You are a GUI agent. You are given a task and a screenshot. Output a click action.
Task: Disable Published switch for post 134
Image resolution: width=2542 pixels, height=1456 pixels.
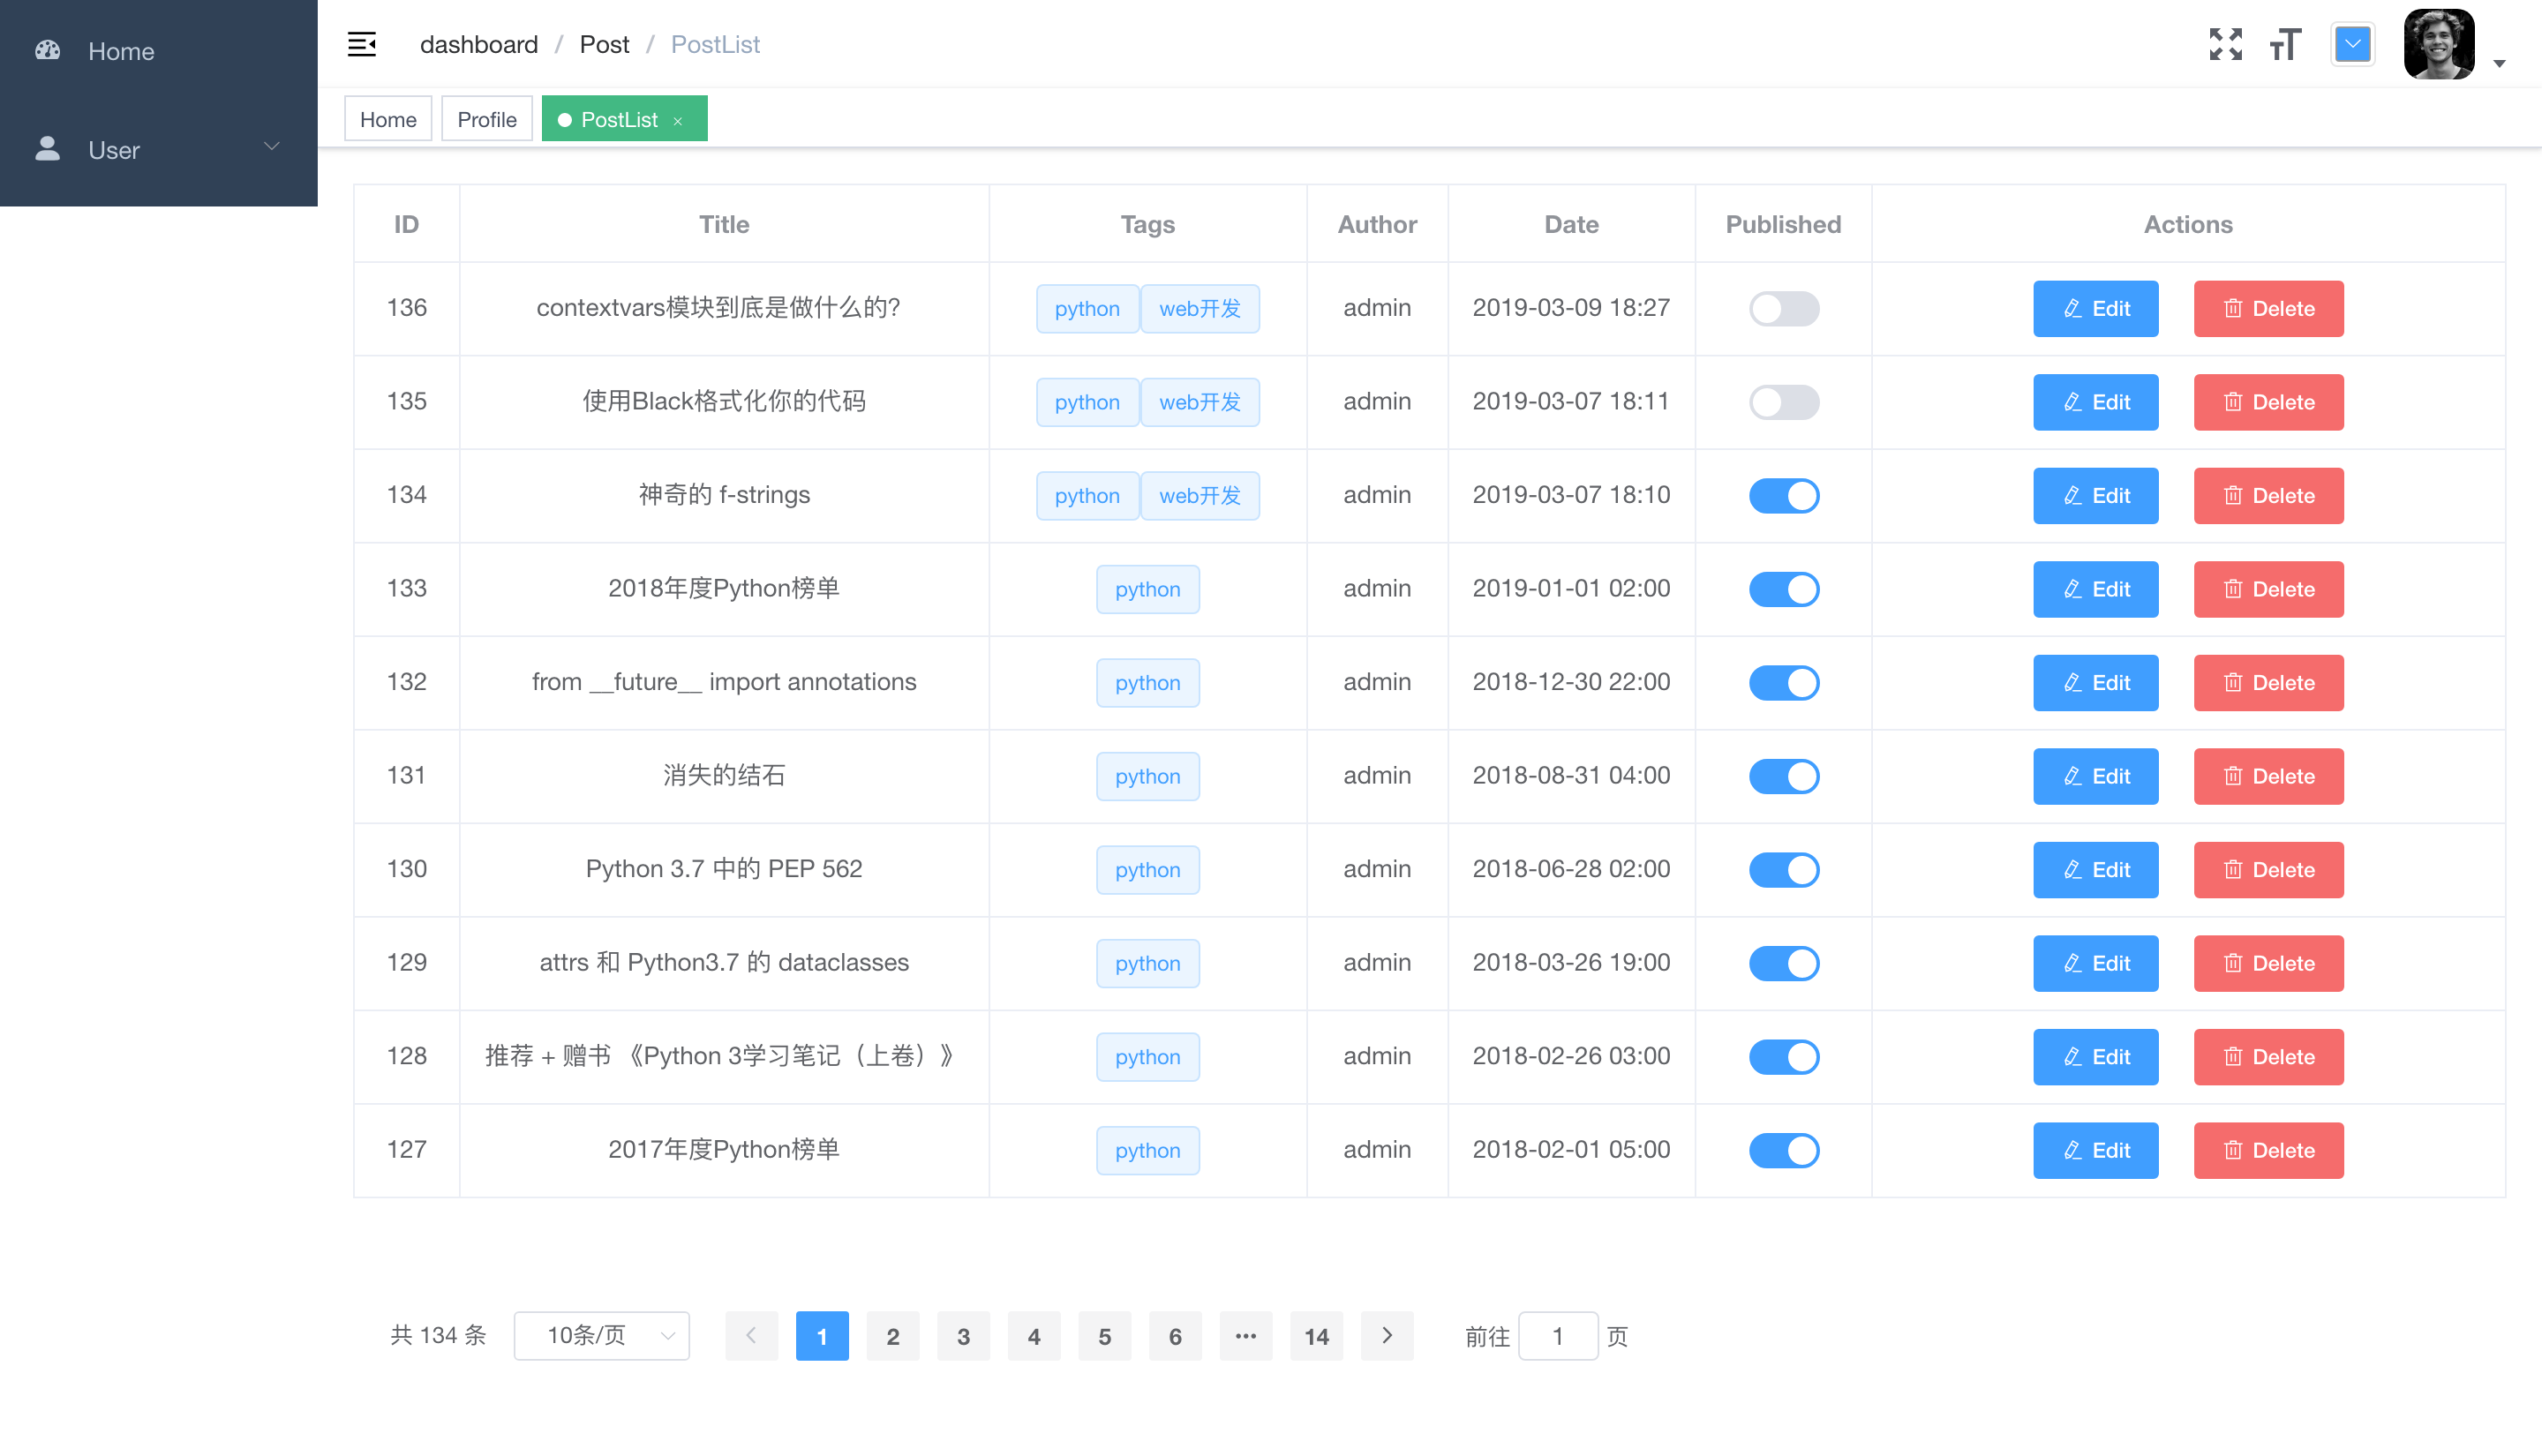point(1783,495)
